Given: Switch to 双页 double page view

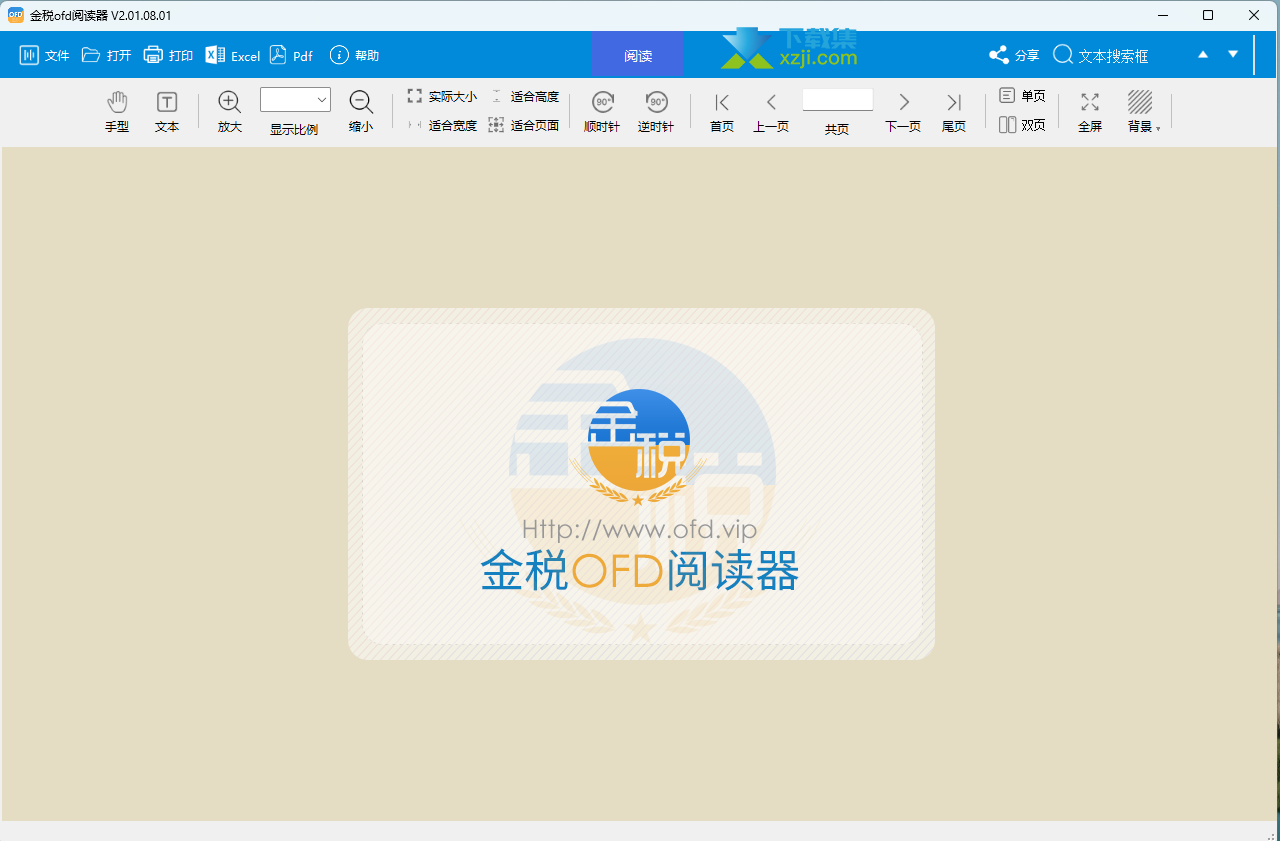Looking at the screenshot, I should coord(1022,125).
